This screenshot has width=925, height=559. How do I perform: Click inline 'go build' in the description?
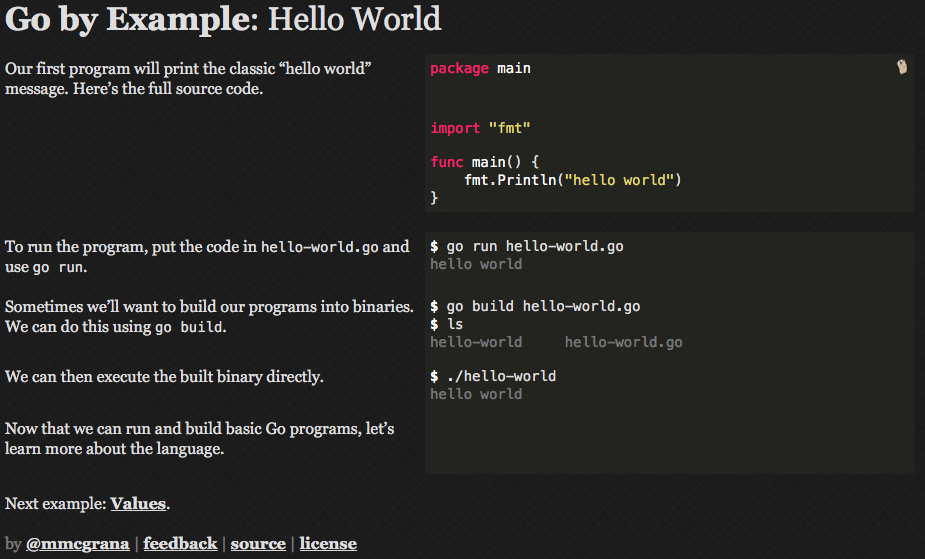[189, 327]
